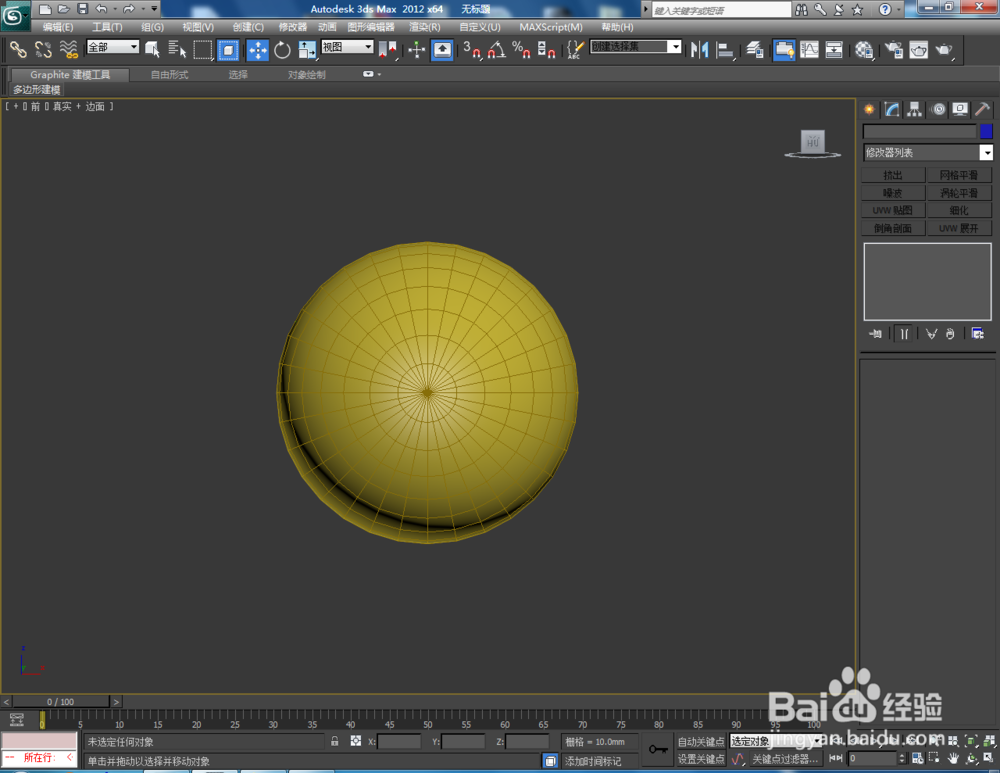Open 关键点过滤器 key filters button

tap(784, 758)
